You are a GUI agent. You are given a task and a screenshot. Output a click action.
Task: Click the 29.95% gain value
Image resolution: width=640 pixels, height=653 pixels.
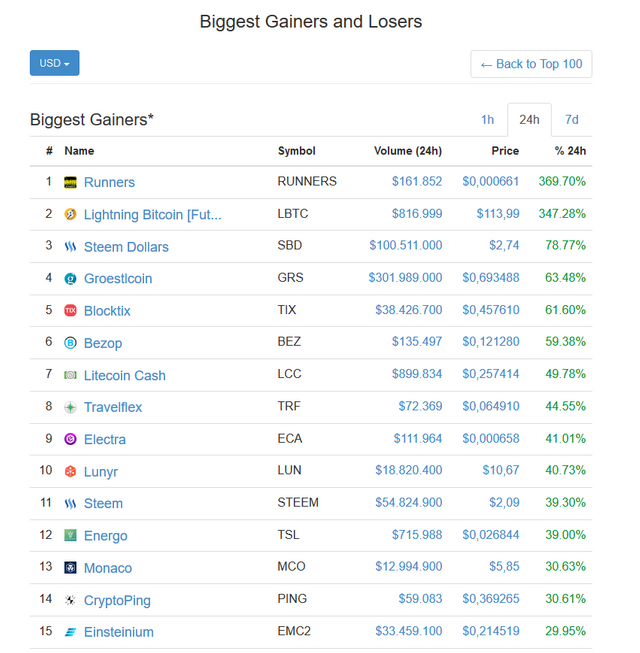click(565, 631)
